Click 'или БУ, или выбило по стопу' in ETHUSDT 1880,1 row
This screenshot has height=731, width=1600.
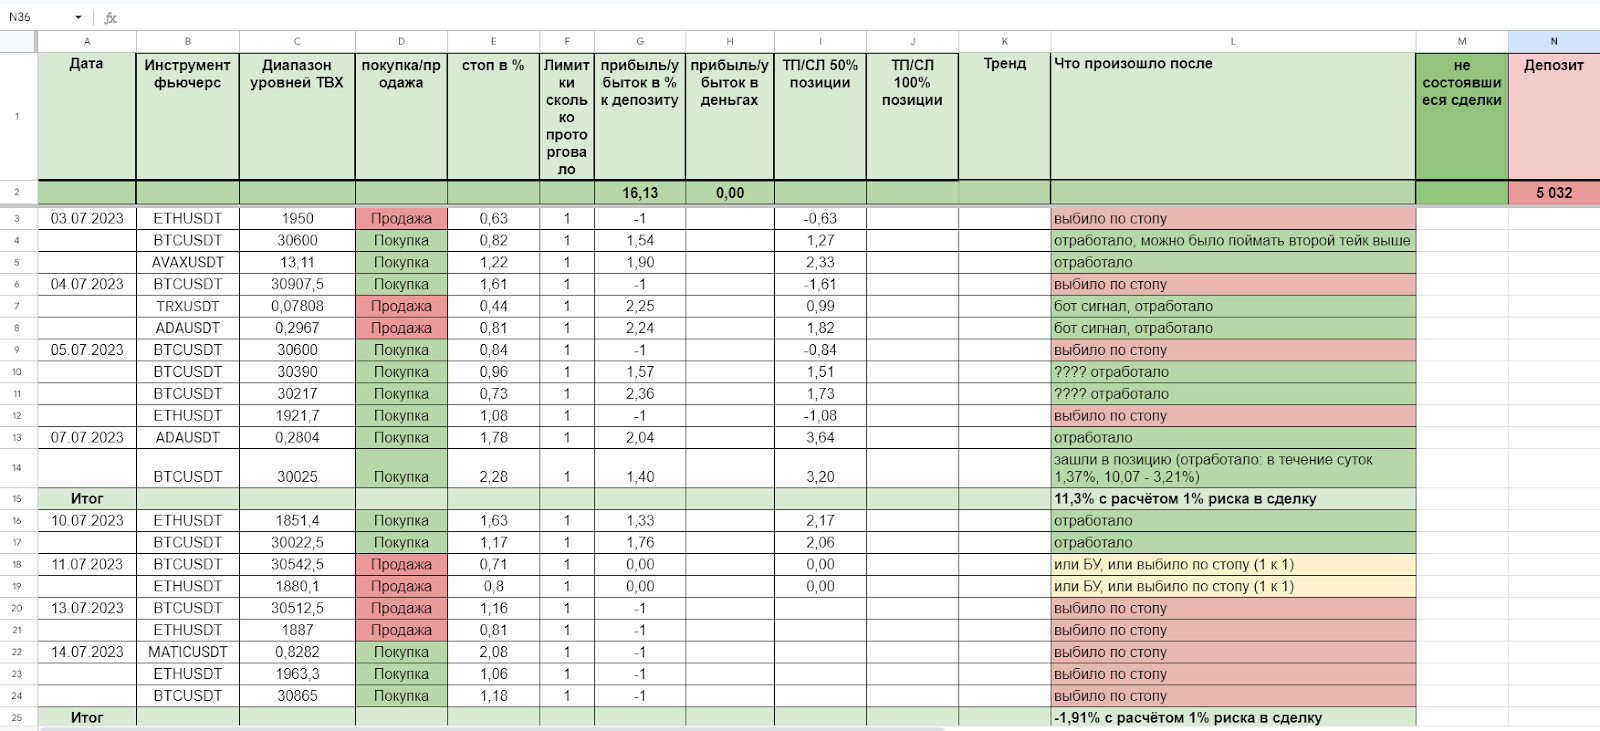coord(1233,586)
